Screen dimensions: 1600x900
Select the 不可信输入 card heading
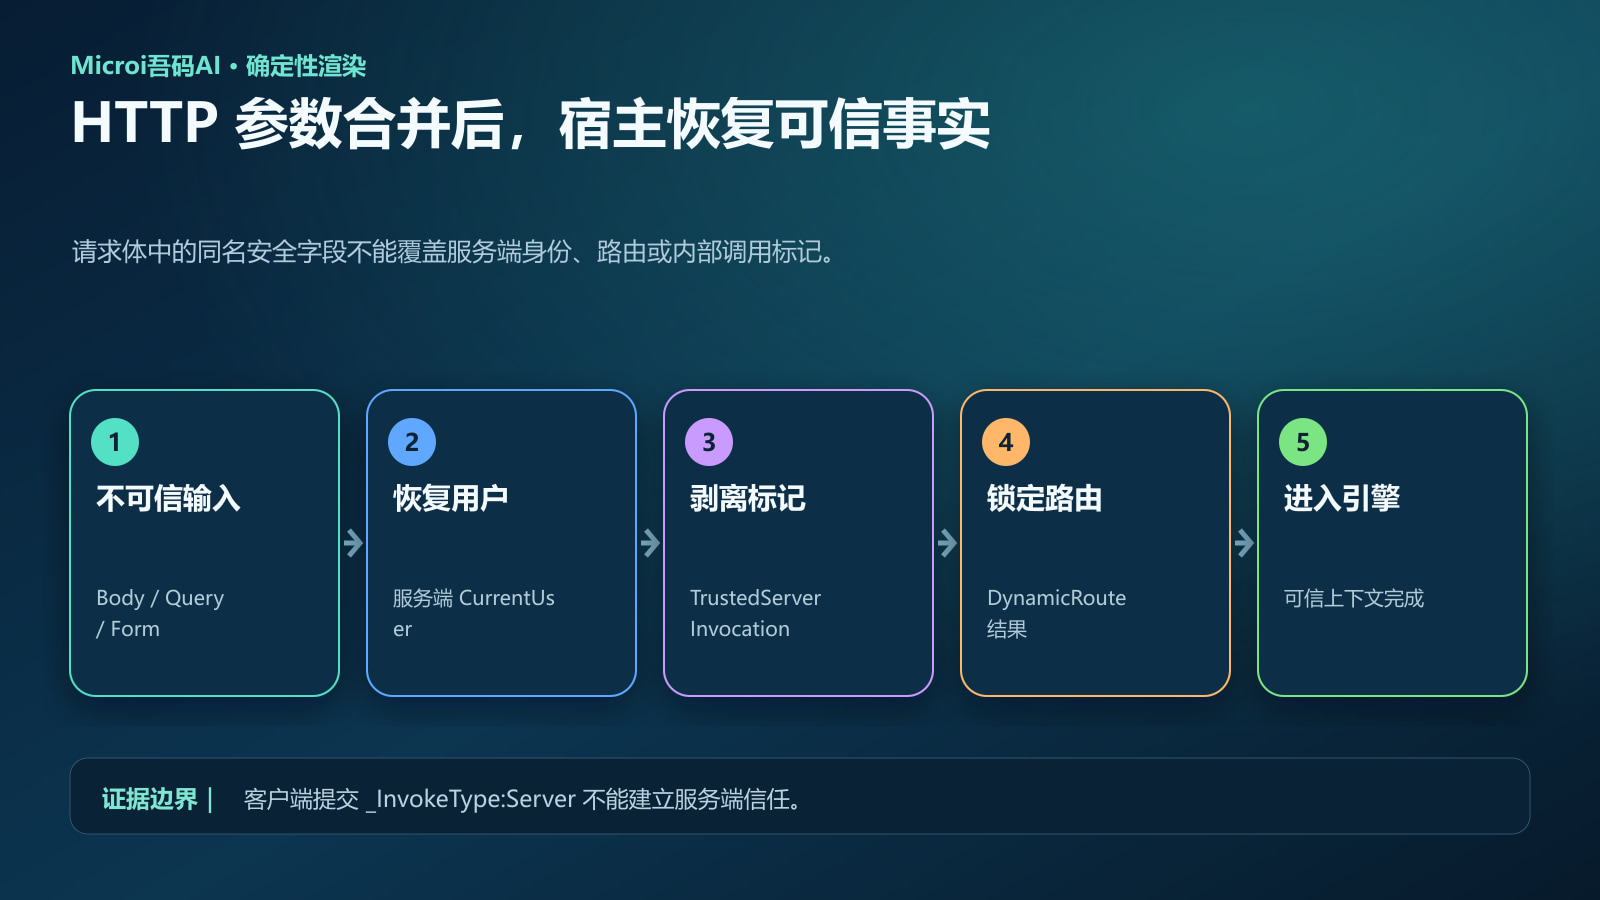tap(168, 498)
